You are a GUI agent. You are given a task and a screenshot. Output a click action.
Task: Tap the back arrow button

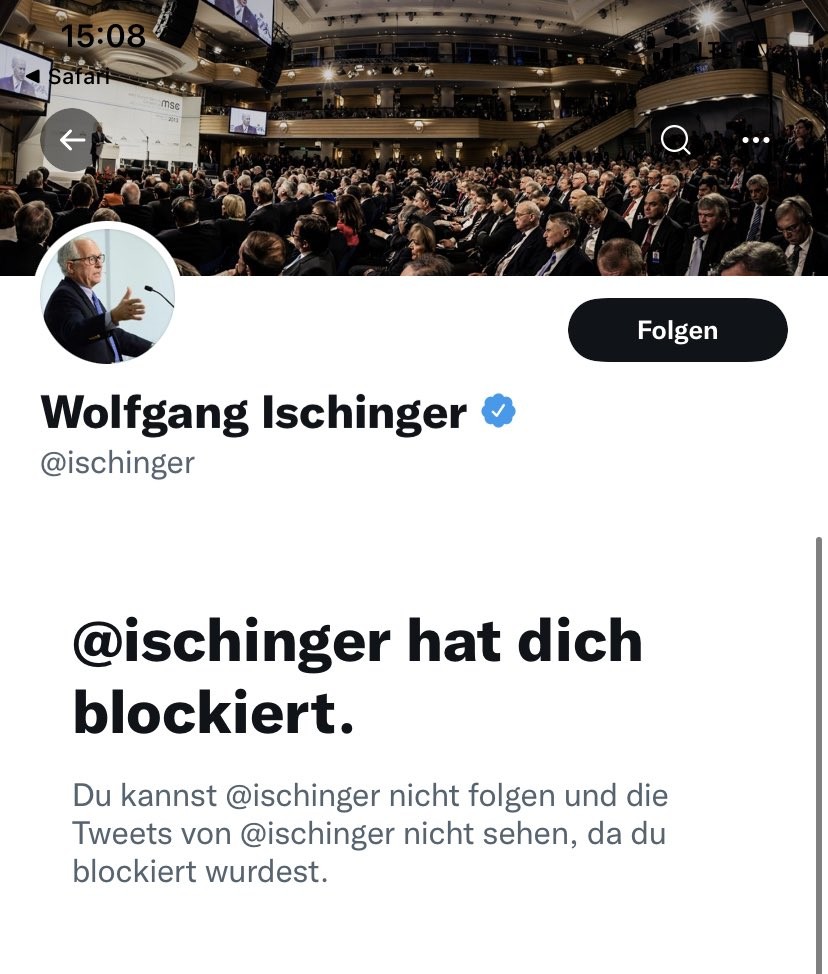72,140
